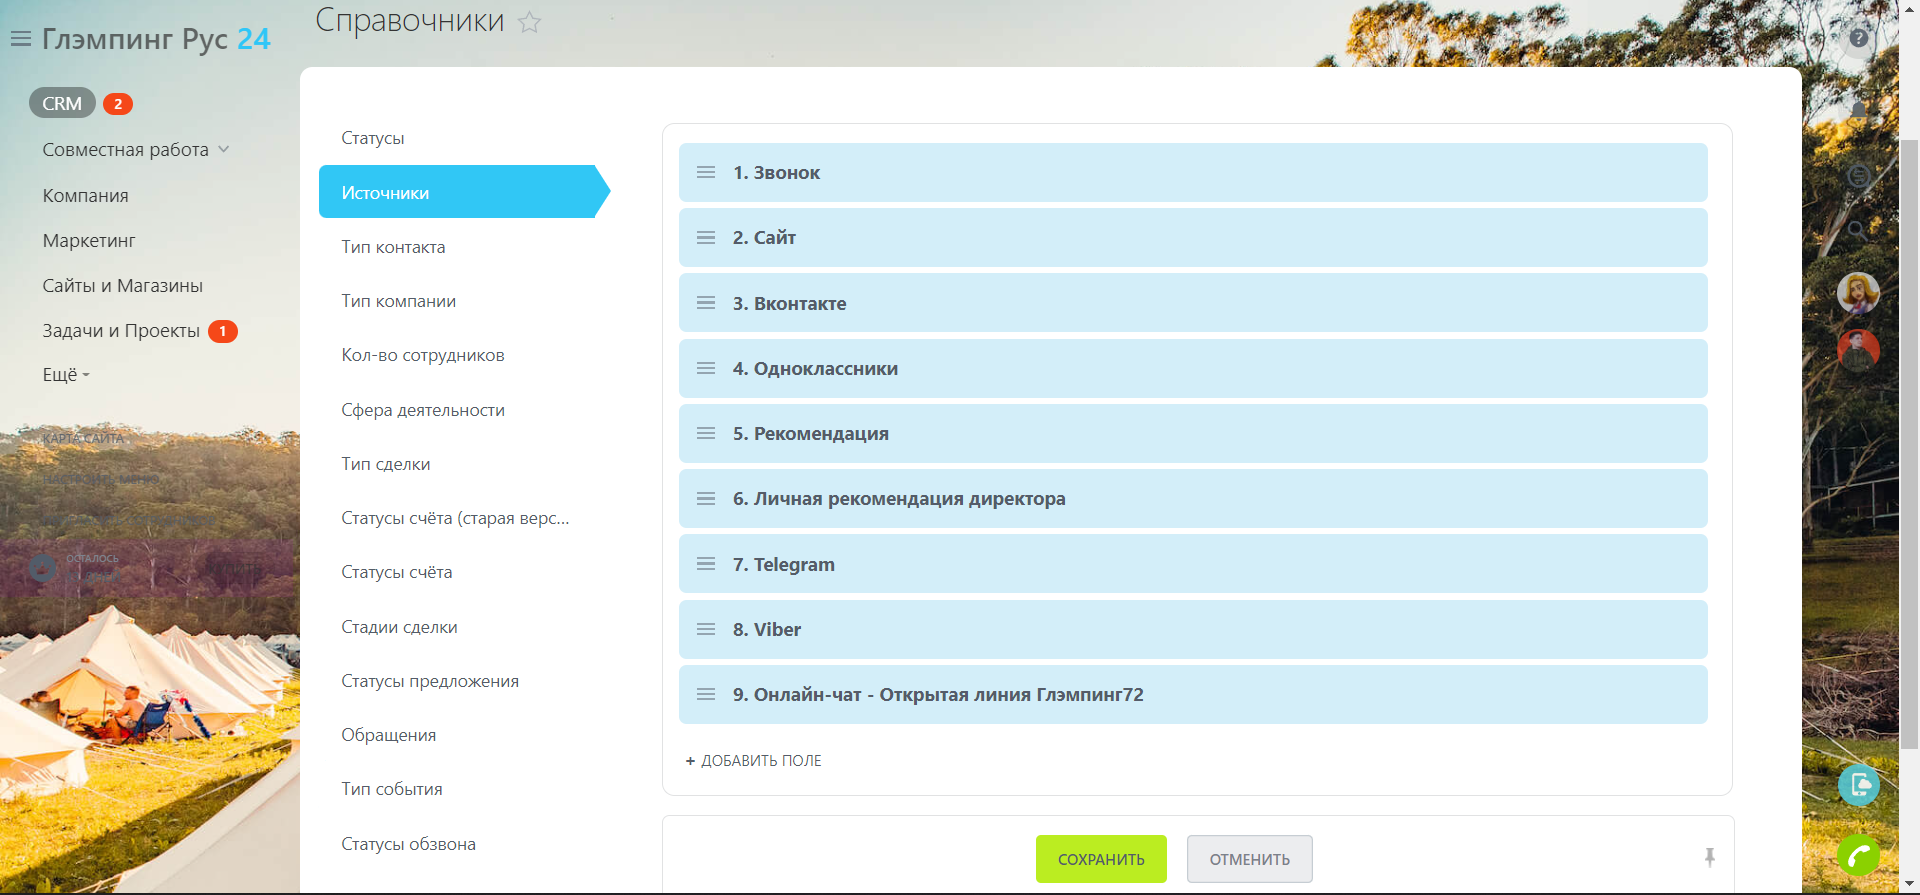Image resolution: width=1920 pixels, height=895 pixels.
Task: Open notifications with the bell icon
Action: [1859, 110]
